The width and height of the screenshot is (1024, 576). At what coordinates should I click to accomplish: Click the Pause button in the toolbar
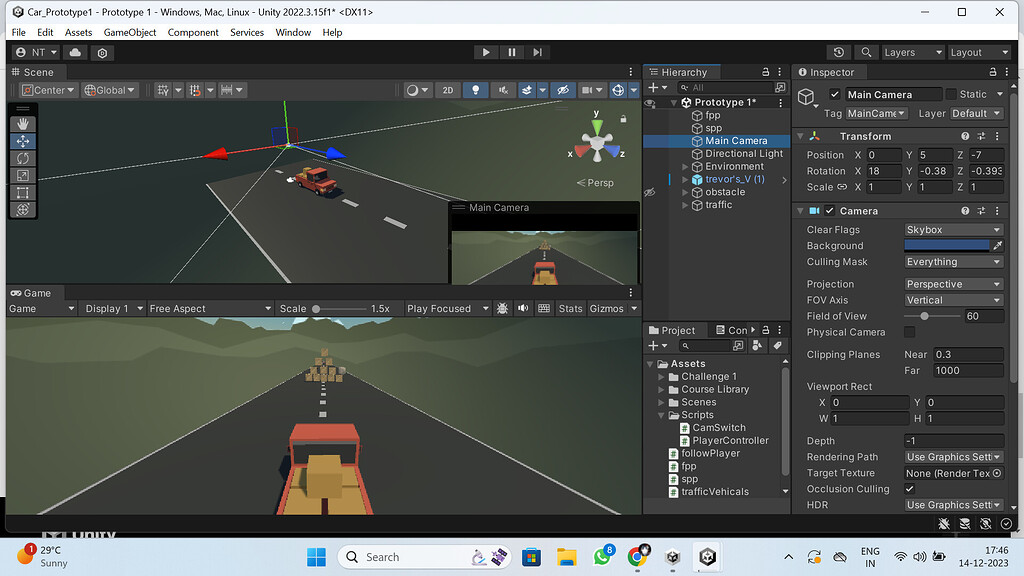pos(511,52)
